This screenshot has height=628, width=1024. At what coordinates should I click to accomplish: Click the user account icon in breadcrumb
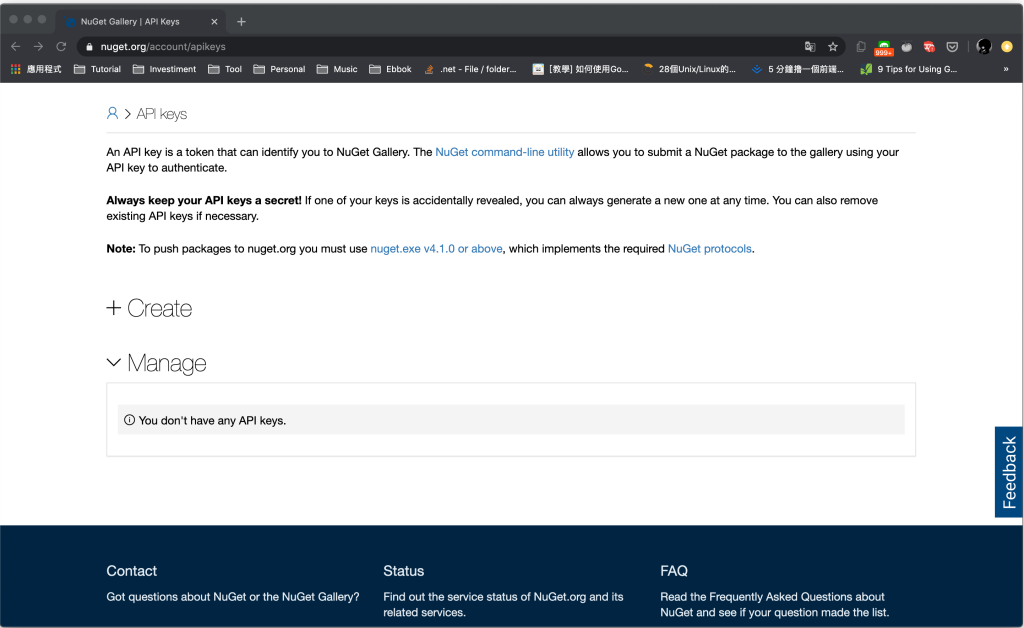pos(112,114)
